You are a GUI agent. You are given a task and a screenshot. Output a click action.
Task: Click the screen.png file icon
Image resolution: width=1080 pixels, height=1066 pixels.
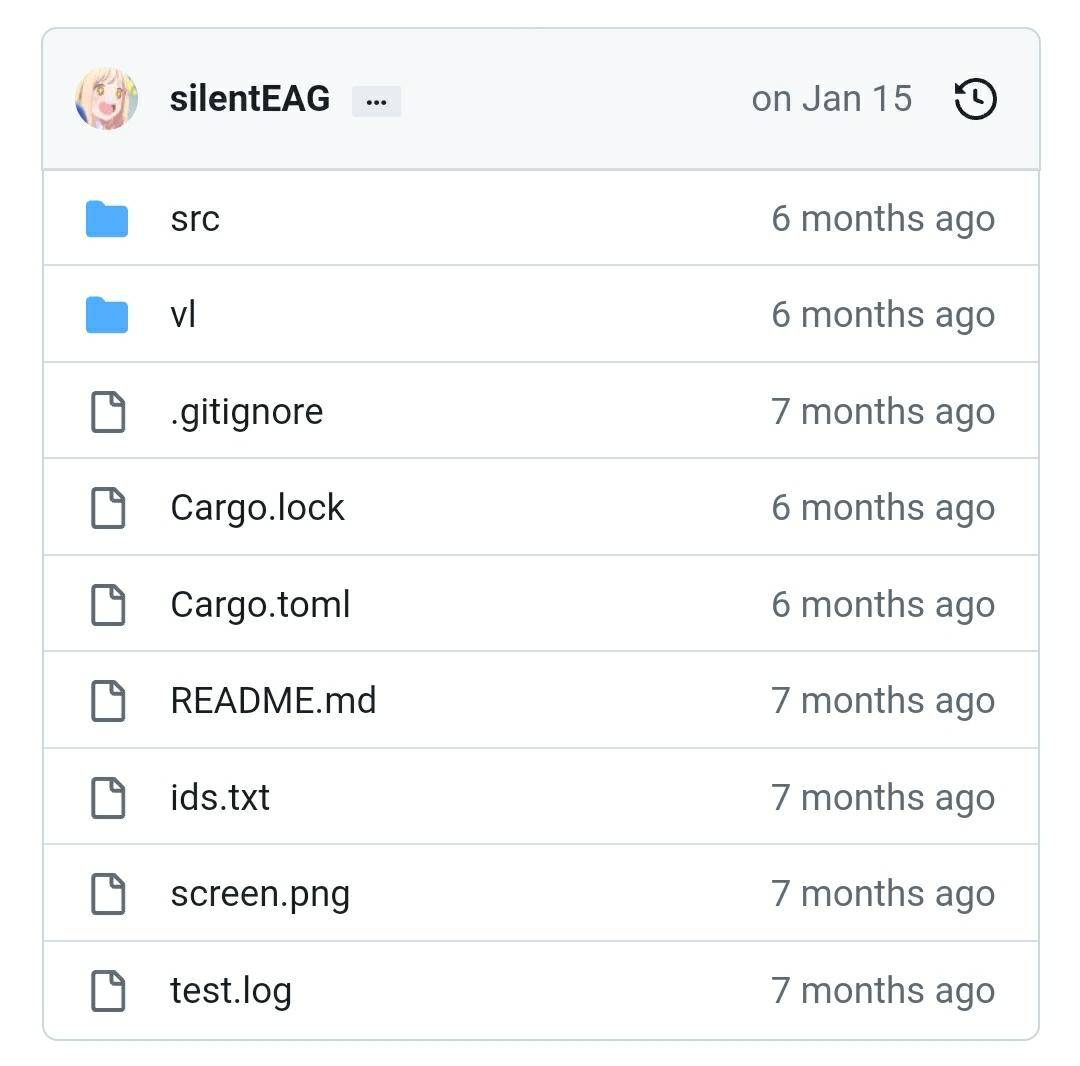pyautogui.click(x=108, y=894)
